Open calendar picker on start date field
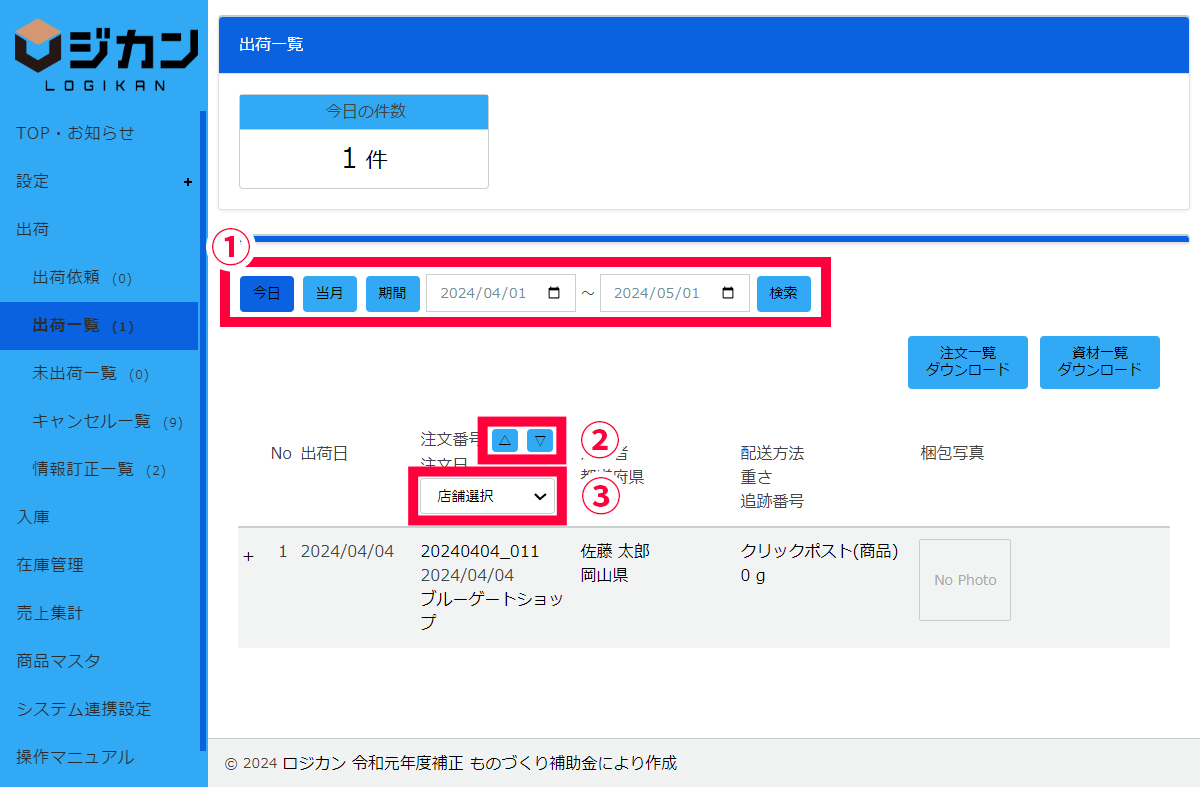Viewport: 1200px width, 787px height. point(554,293)
